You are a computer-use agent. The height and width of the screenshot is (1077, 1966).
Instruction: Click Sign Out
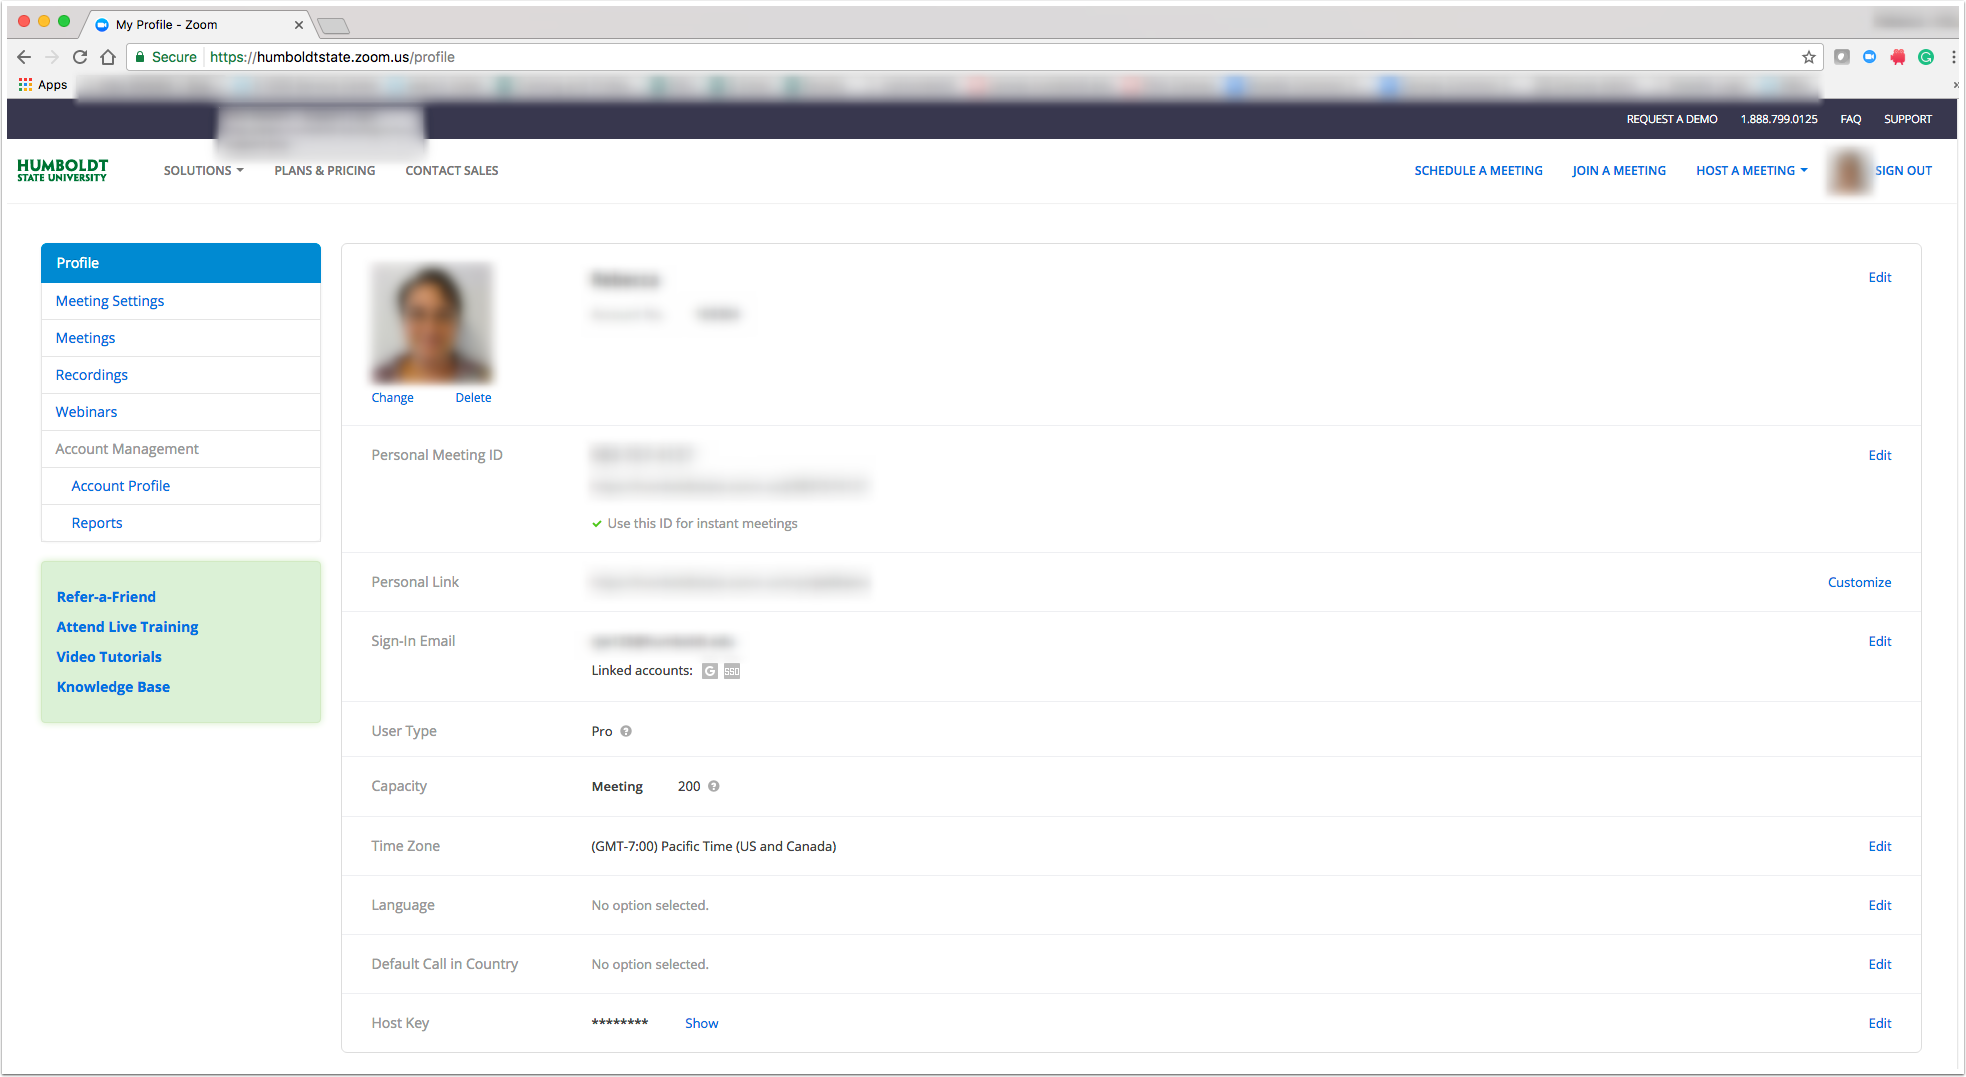pyautogui.click(x=1903, y=171)
